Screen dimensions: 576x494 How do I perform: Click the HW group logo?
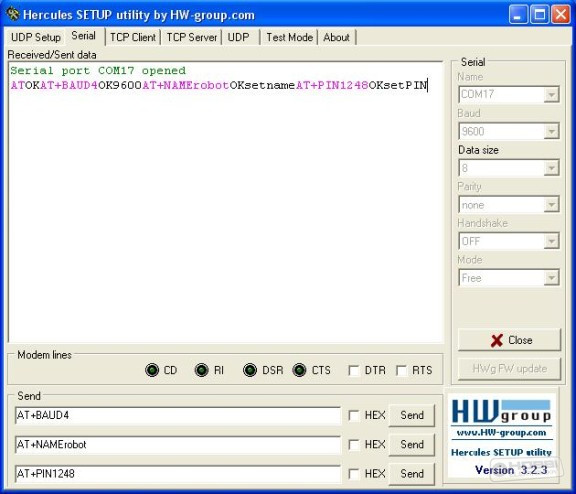point(501,411)
